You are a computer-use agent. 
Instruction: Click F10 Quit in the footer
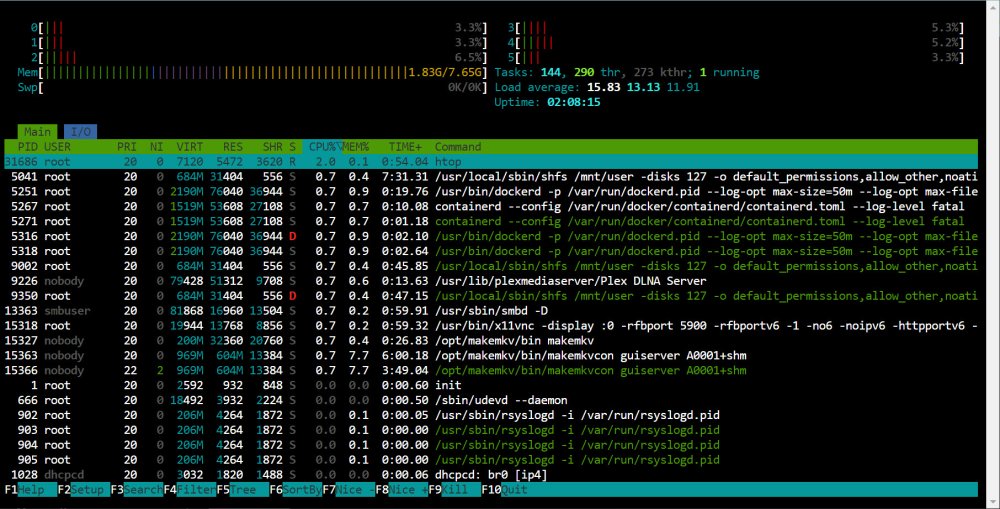(504, 490)
